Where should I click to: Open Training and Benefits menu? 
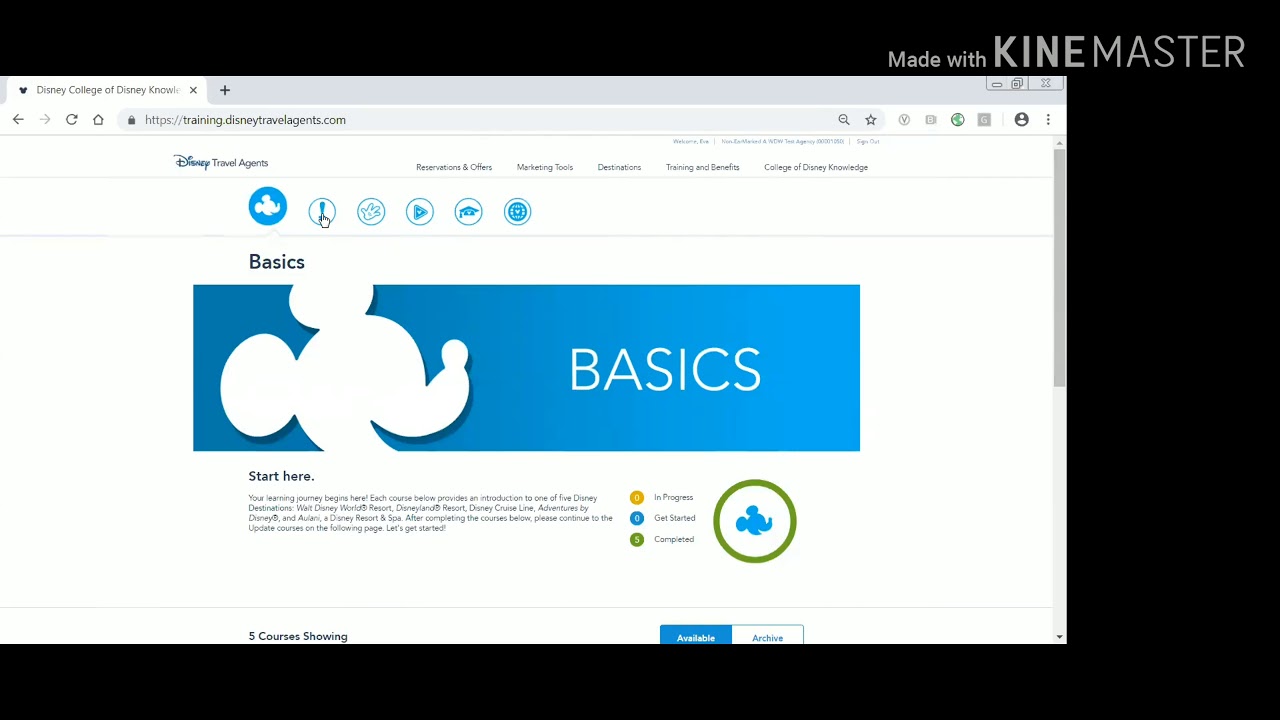click(x=703, y=167)
